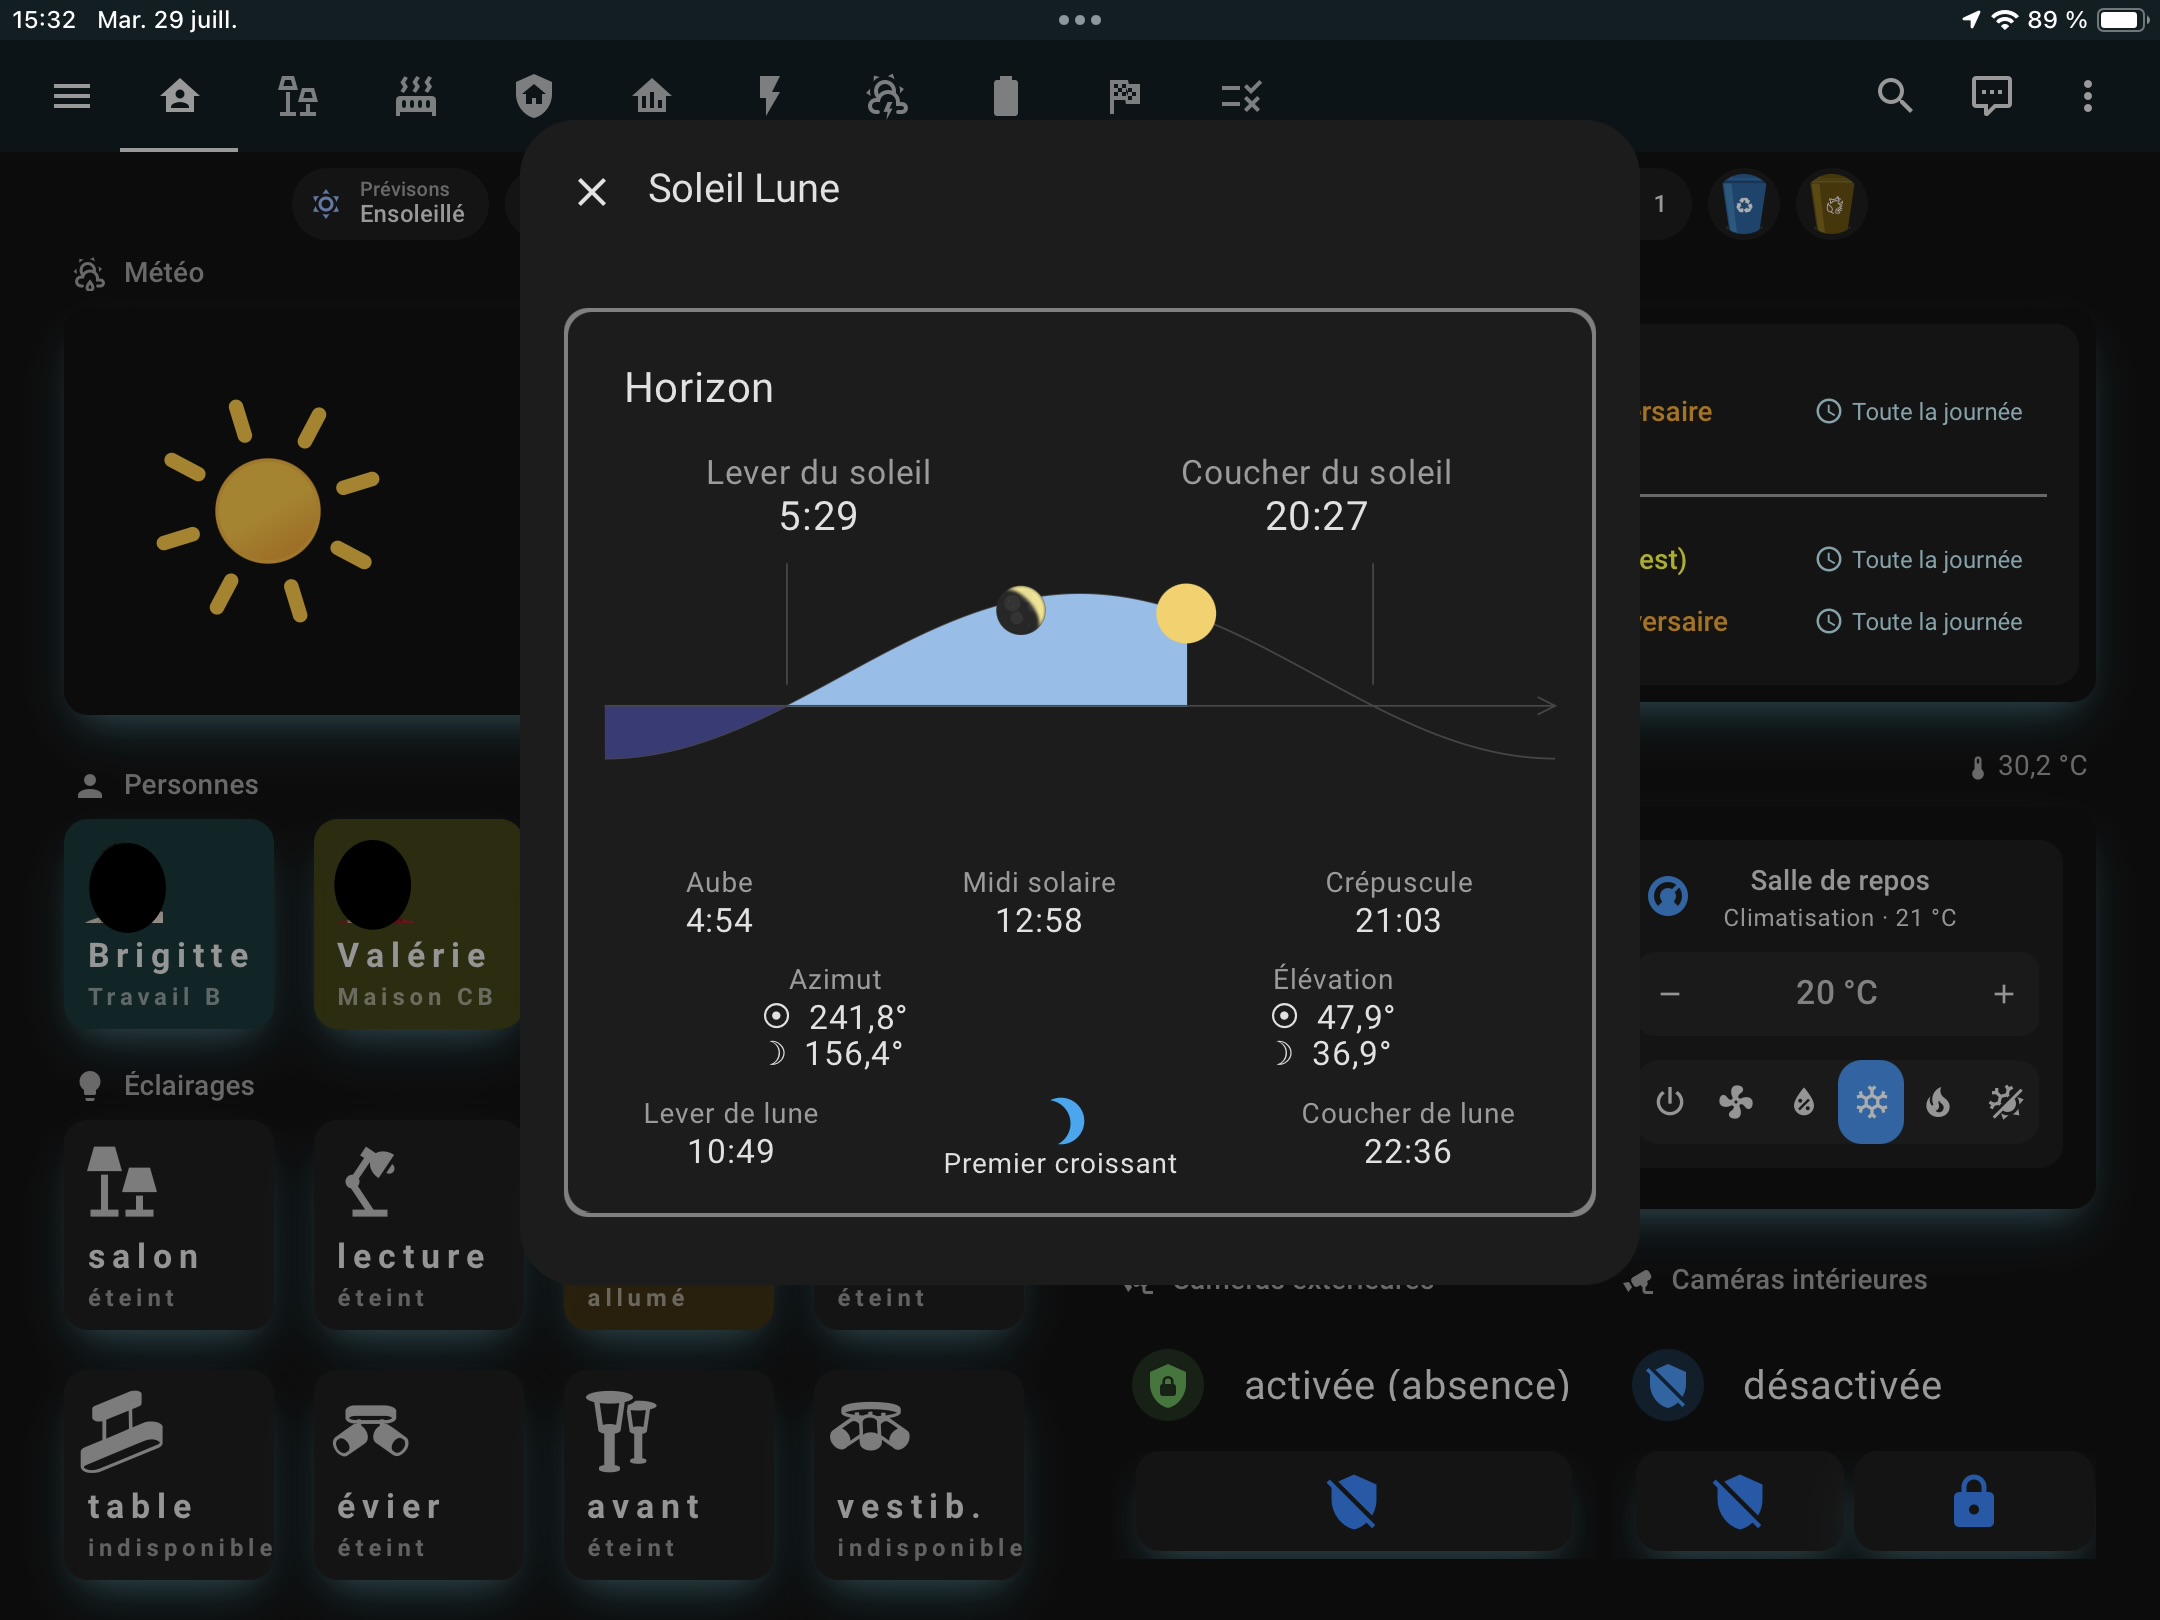The height and width of the screenshot is (1620, 2160).
Task: Open the weather dashboard tab icon
Action: coord(887,96)
